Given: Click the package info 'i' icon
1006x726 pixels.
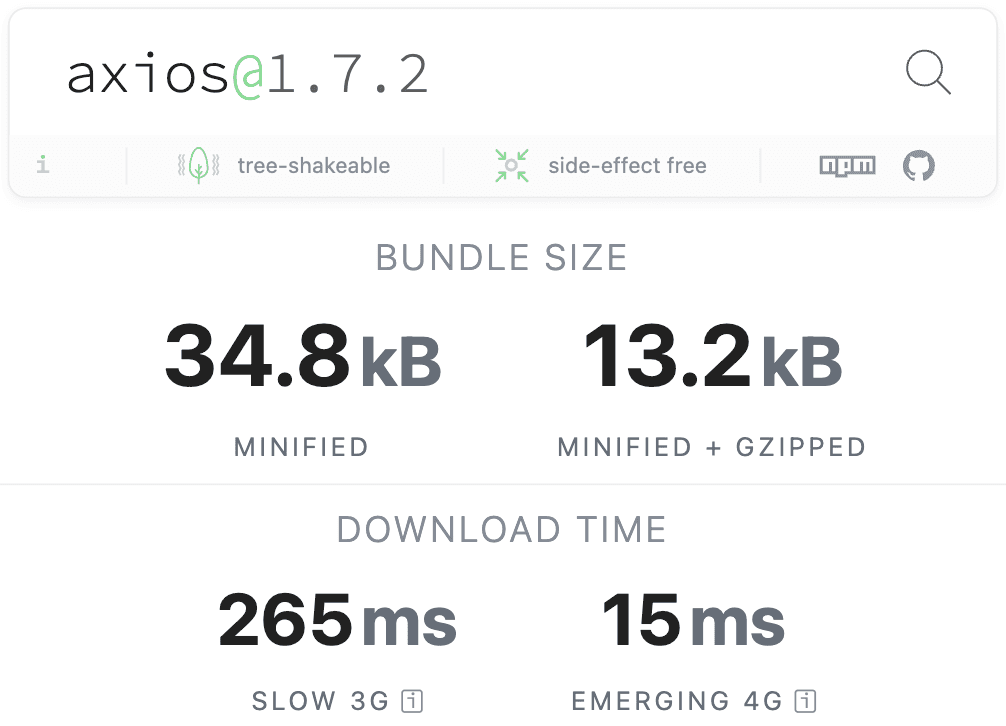Looking at the screenshot, I should coord(43,165).
